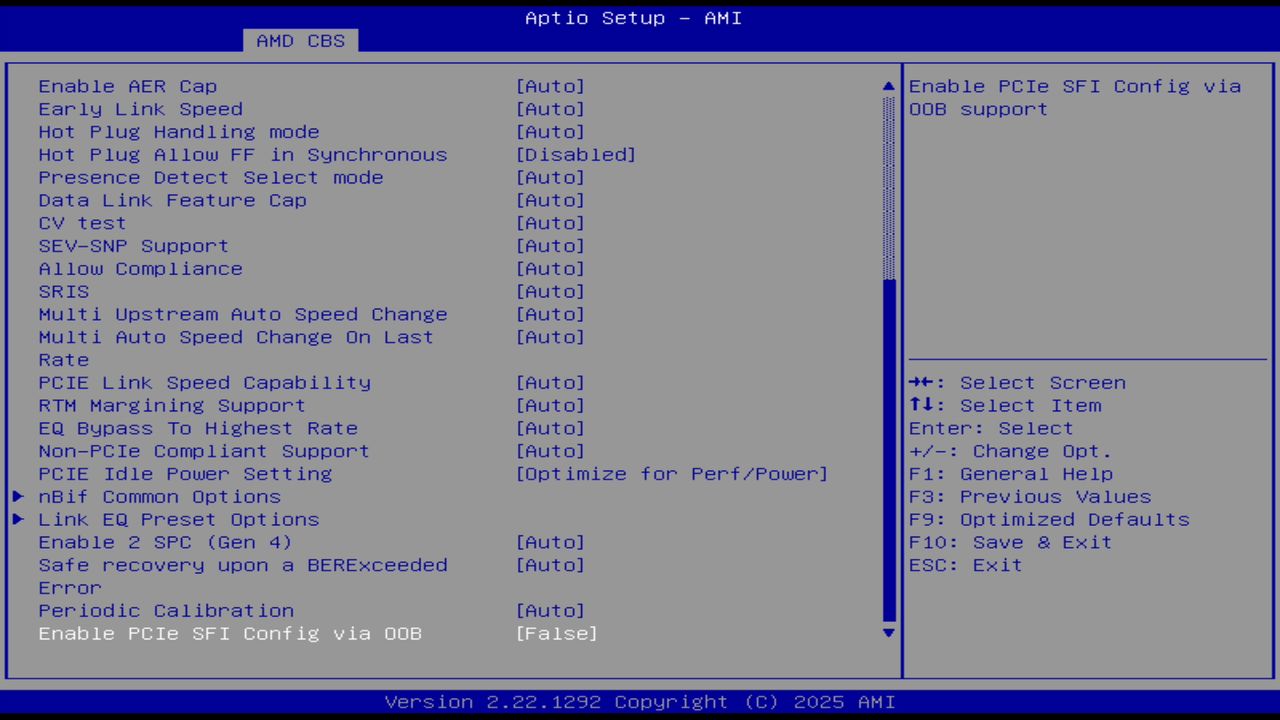Click the scrollbar down arrow
The width and height of the screenshot is (1280, 720).
pyautogui.click(x=889, y=633)
